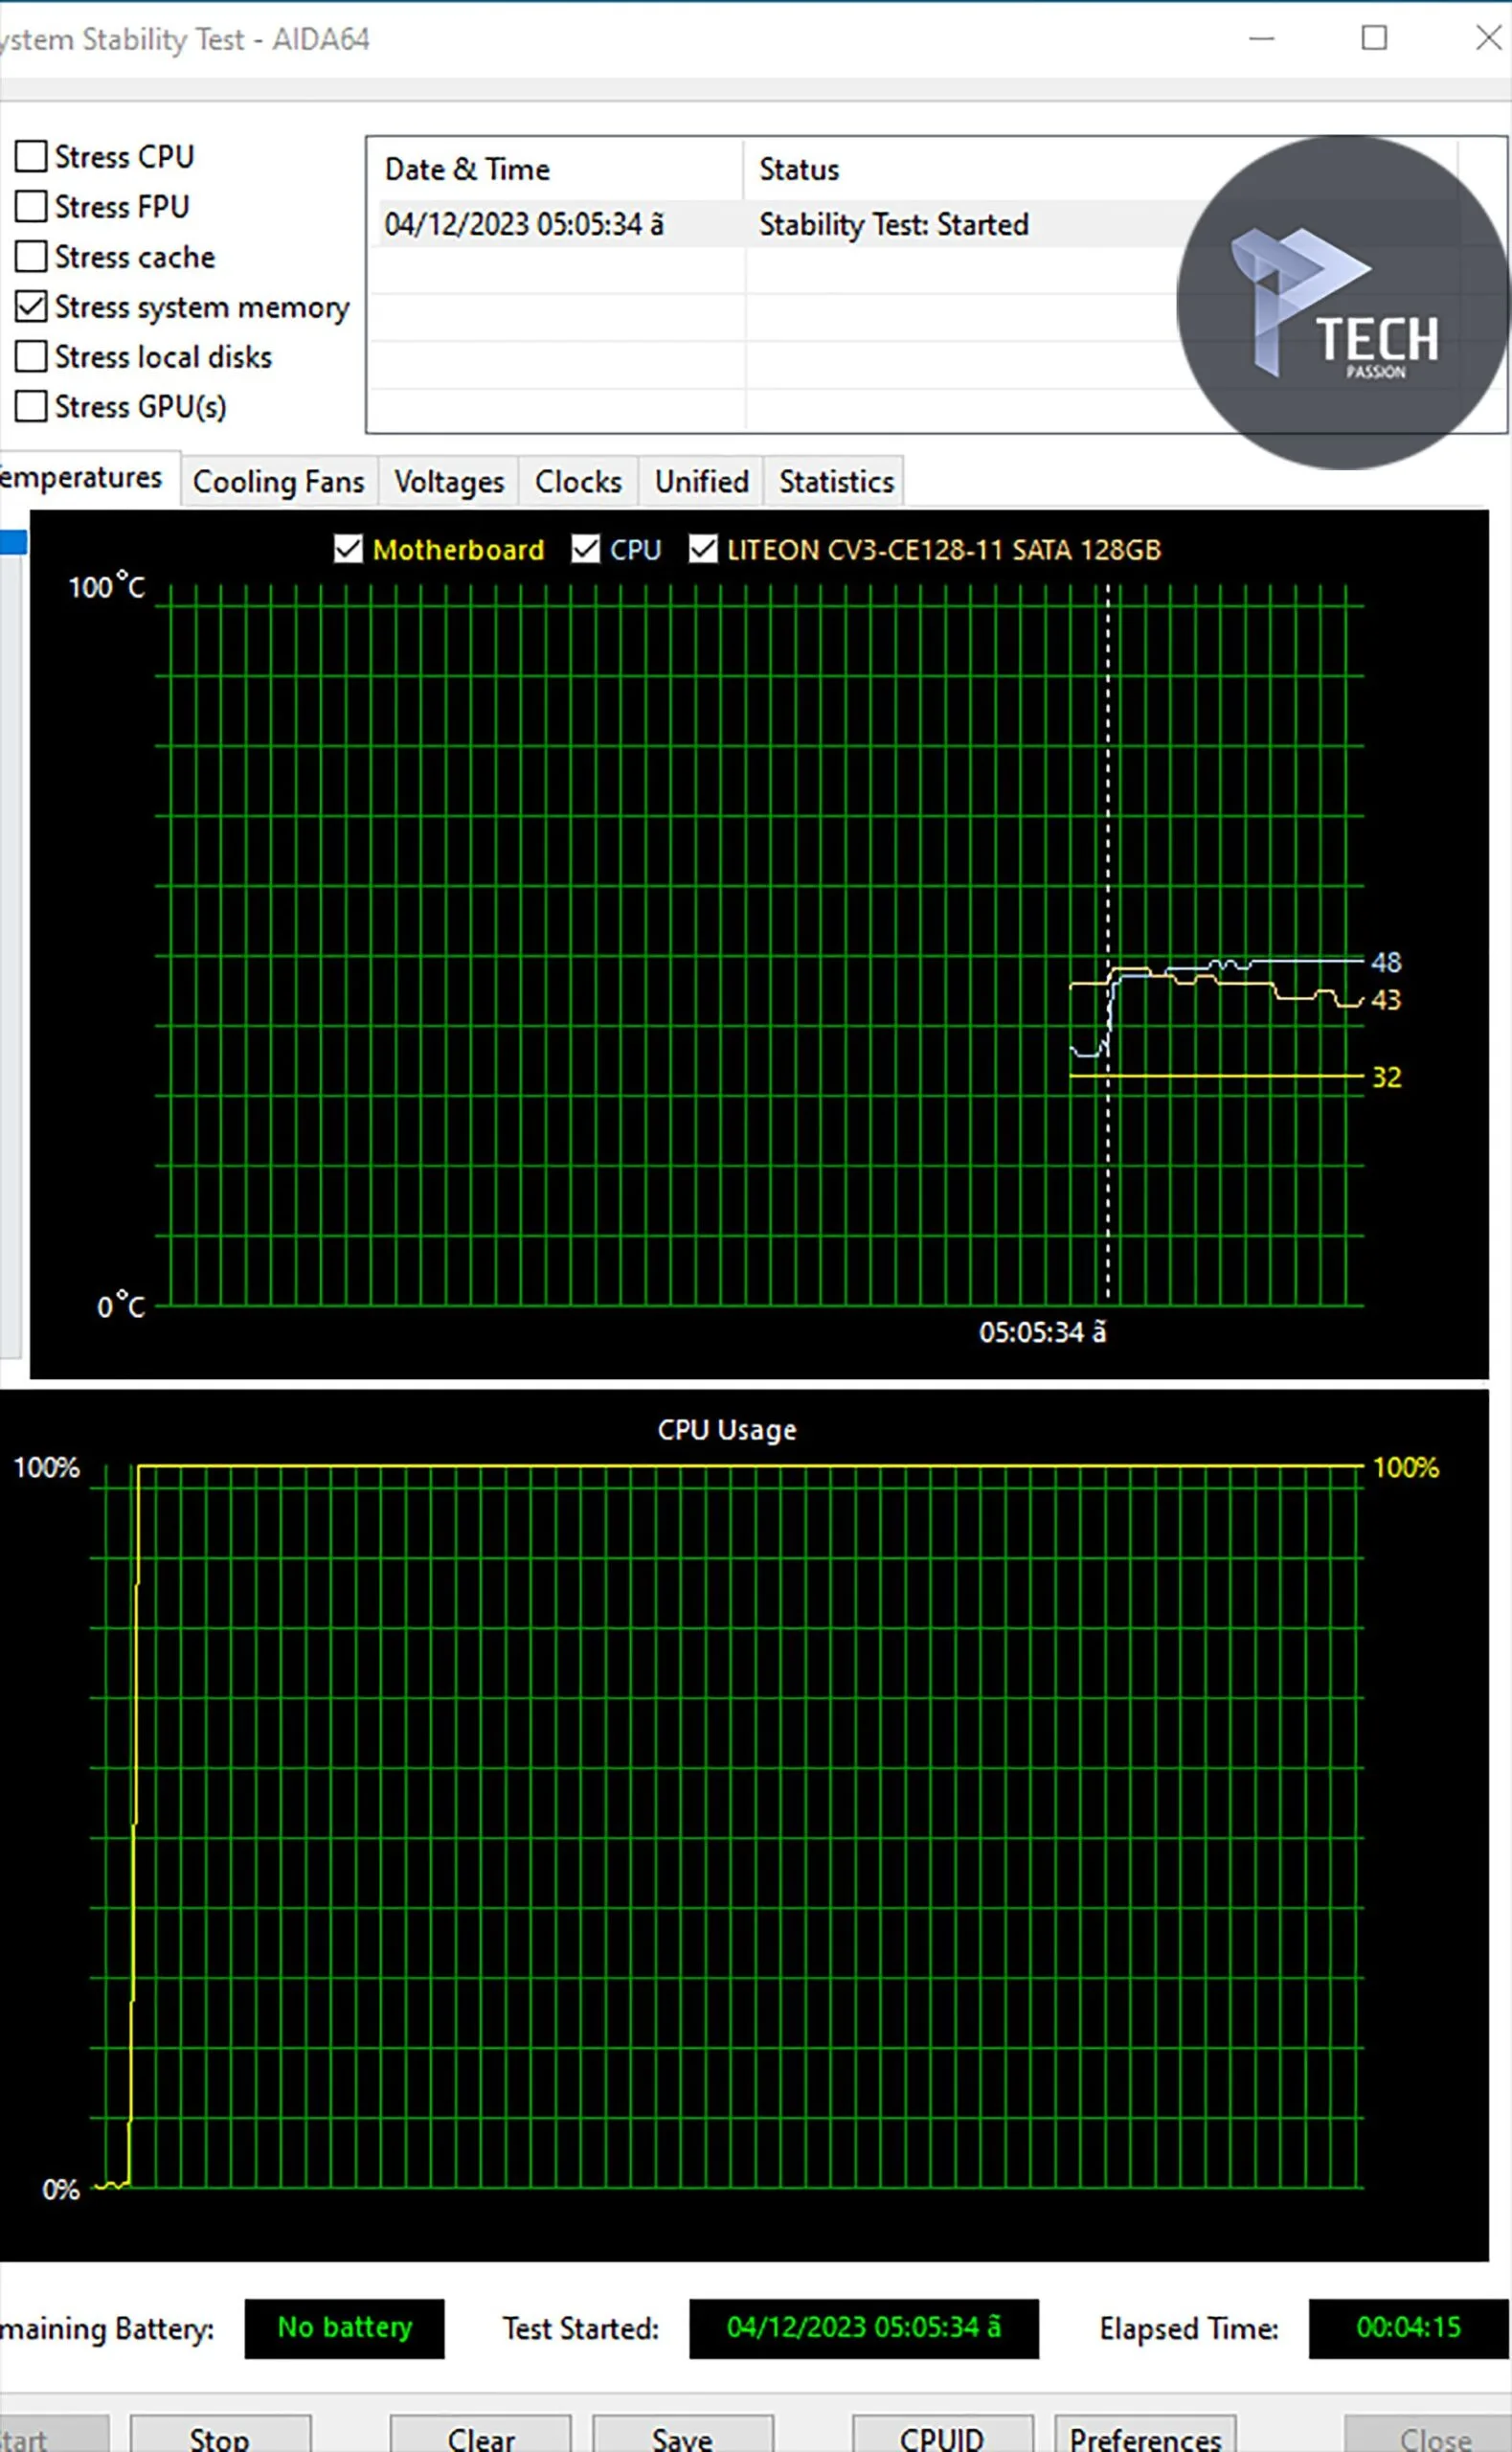
Task: Switch to the Voltages tab
Action: pos(449,481)
